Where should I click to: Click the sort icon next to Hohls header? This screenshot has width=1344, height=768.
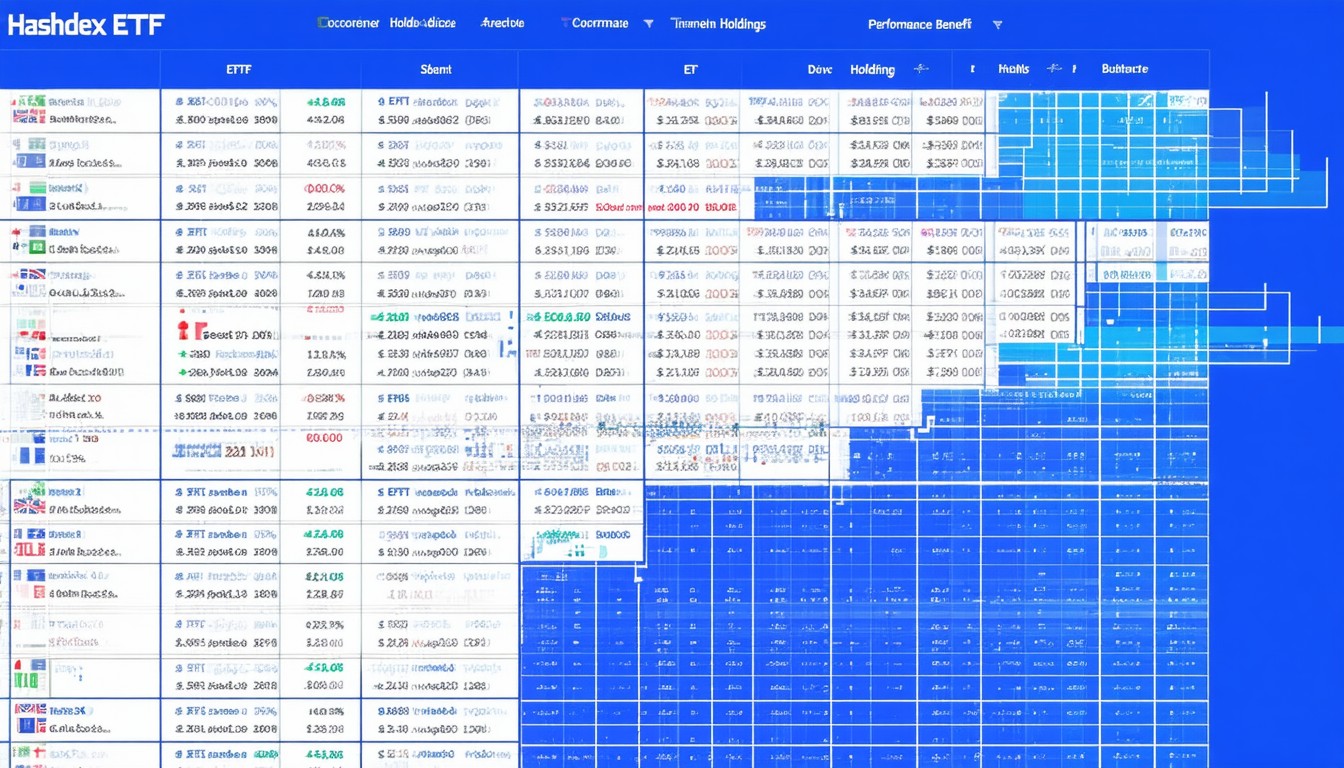coord(1053,69)
